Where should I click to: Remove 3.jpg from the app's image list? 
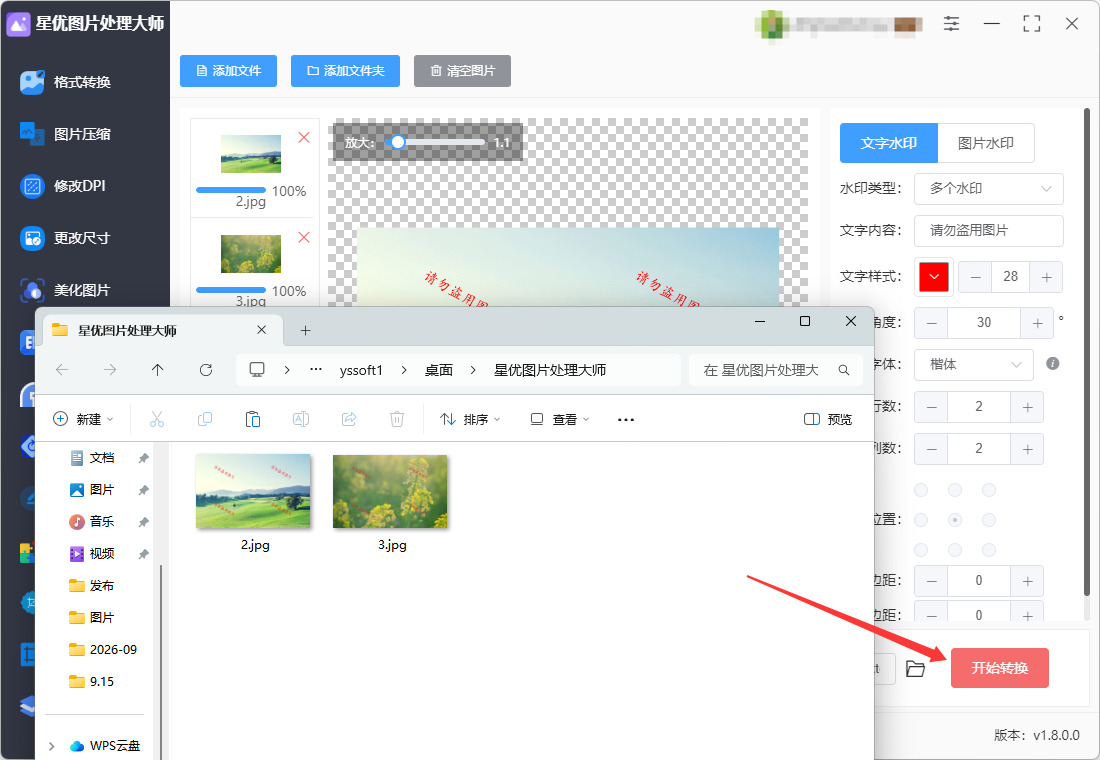pos(304,238)
